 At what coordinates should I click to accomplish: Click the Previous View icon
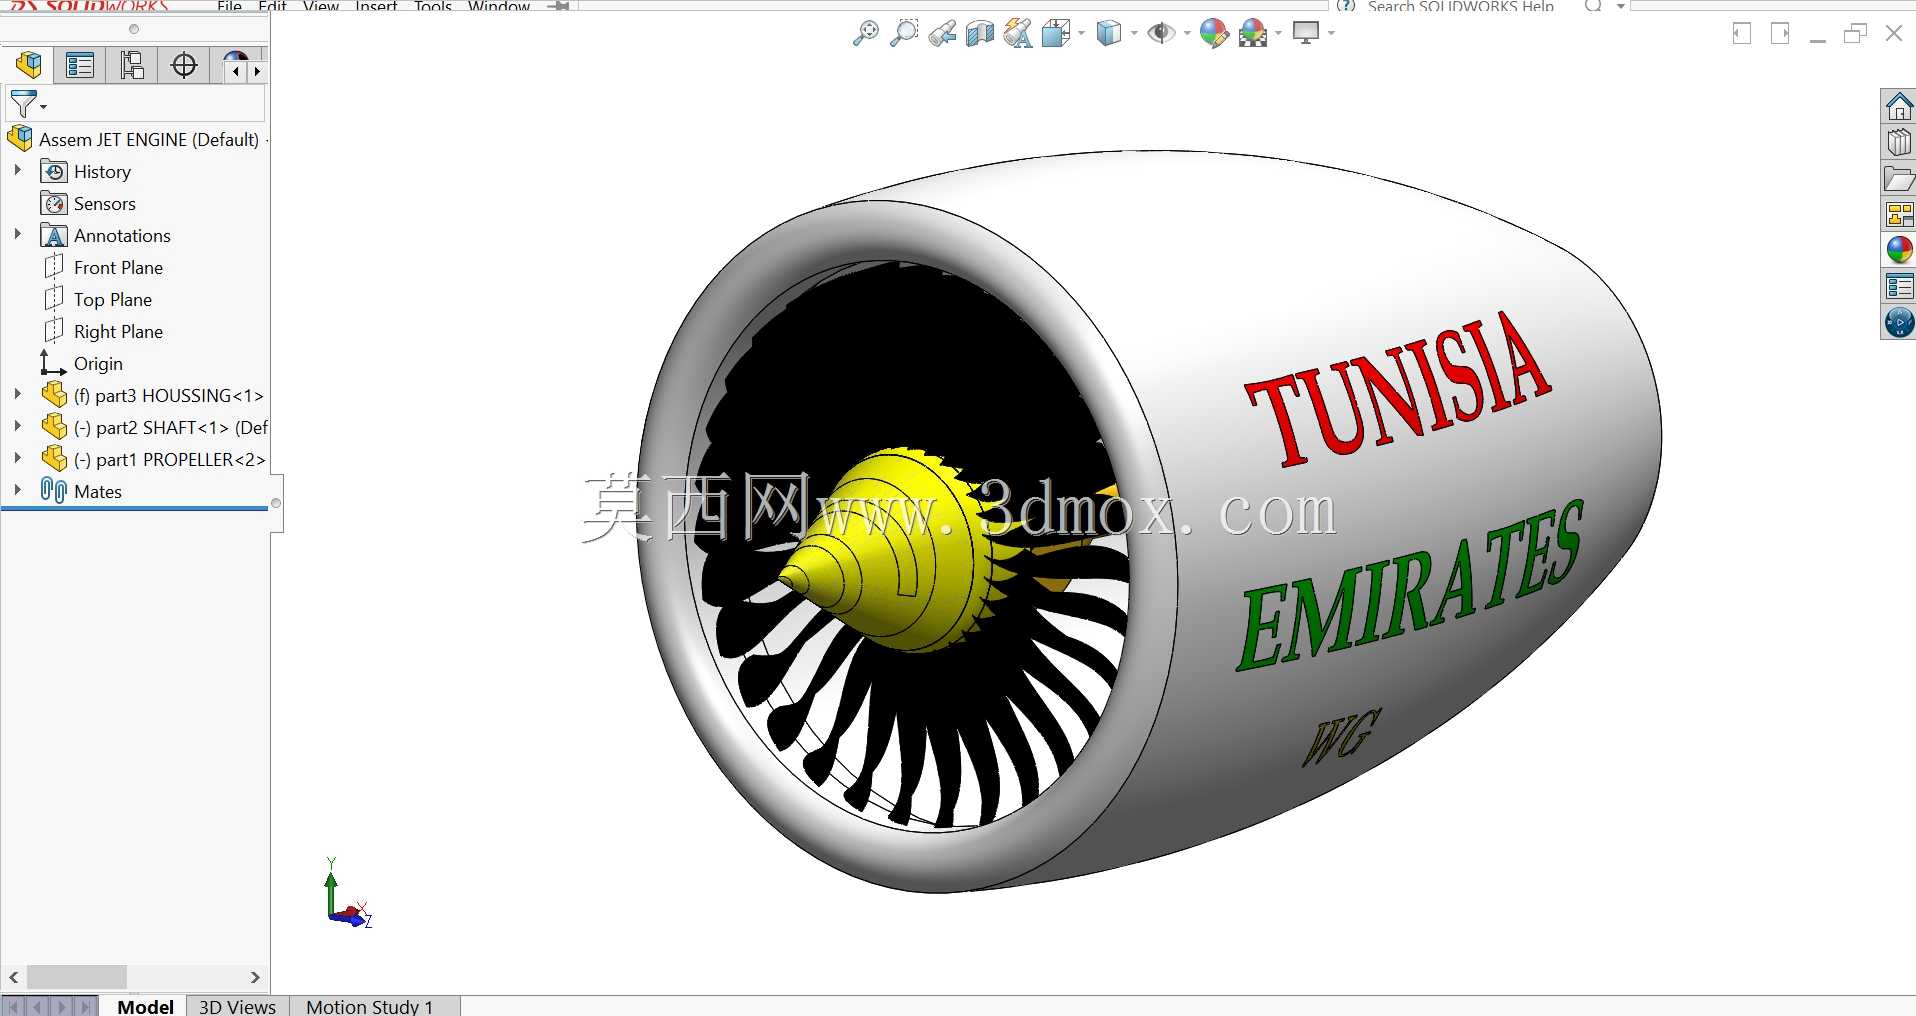point(942,34)
